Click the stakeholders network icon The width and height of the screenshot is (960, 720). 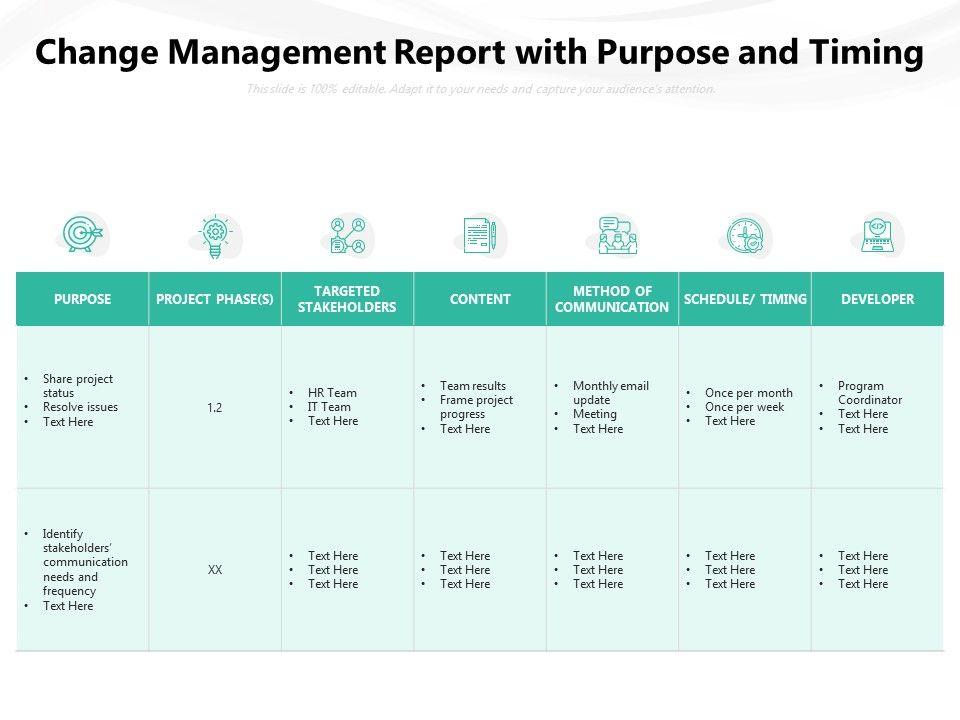[x=348, y=236]
